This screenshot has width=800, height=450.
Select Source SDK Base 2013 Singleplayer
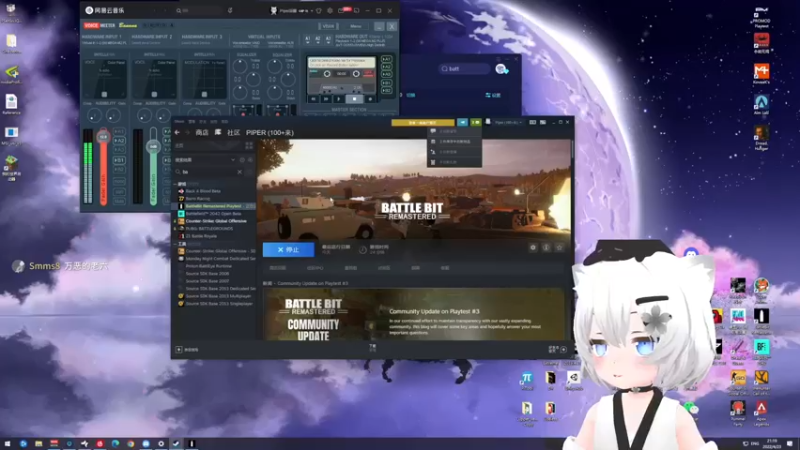(x=219, y=304)
